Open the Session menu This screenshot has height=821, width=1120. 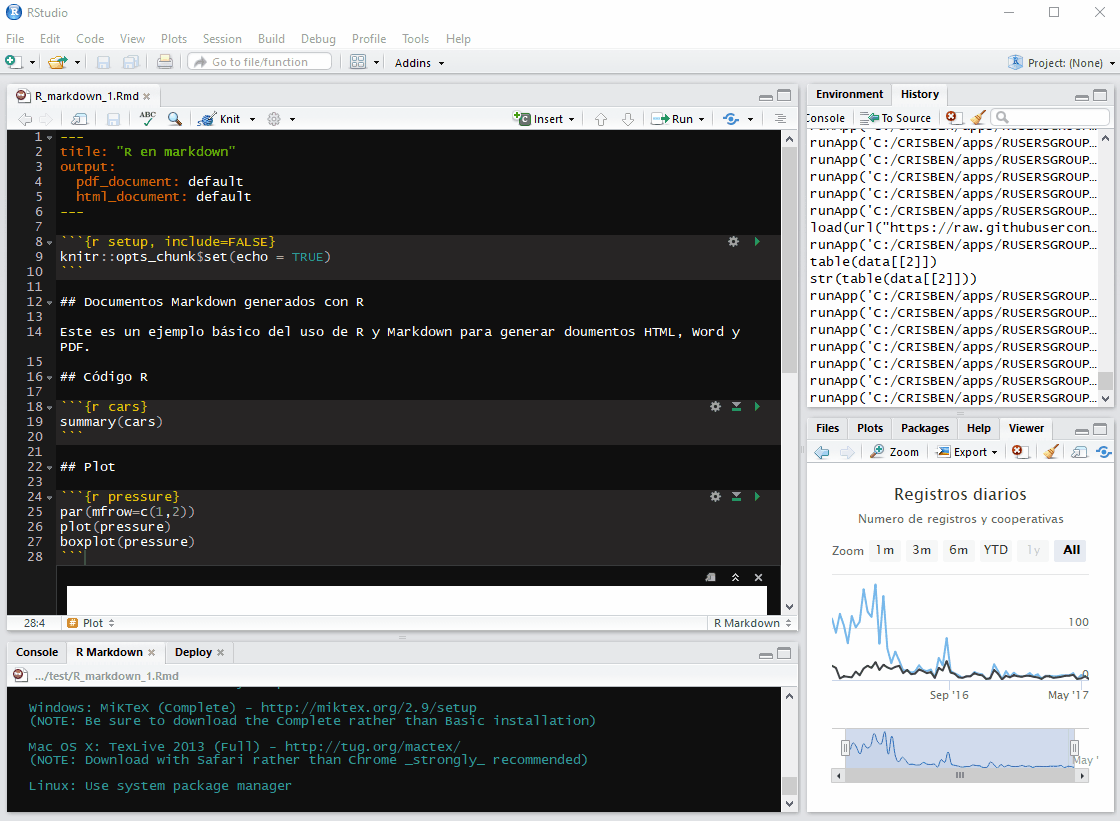(x=222, y=39)
